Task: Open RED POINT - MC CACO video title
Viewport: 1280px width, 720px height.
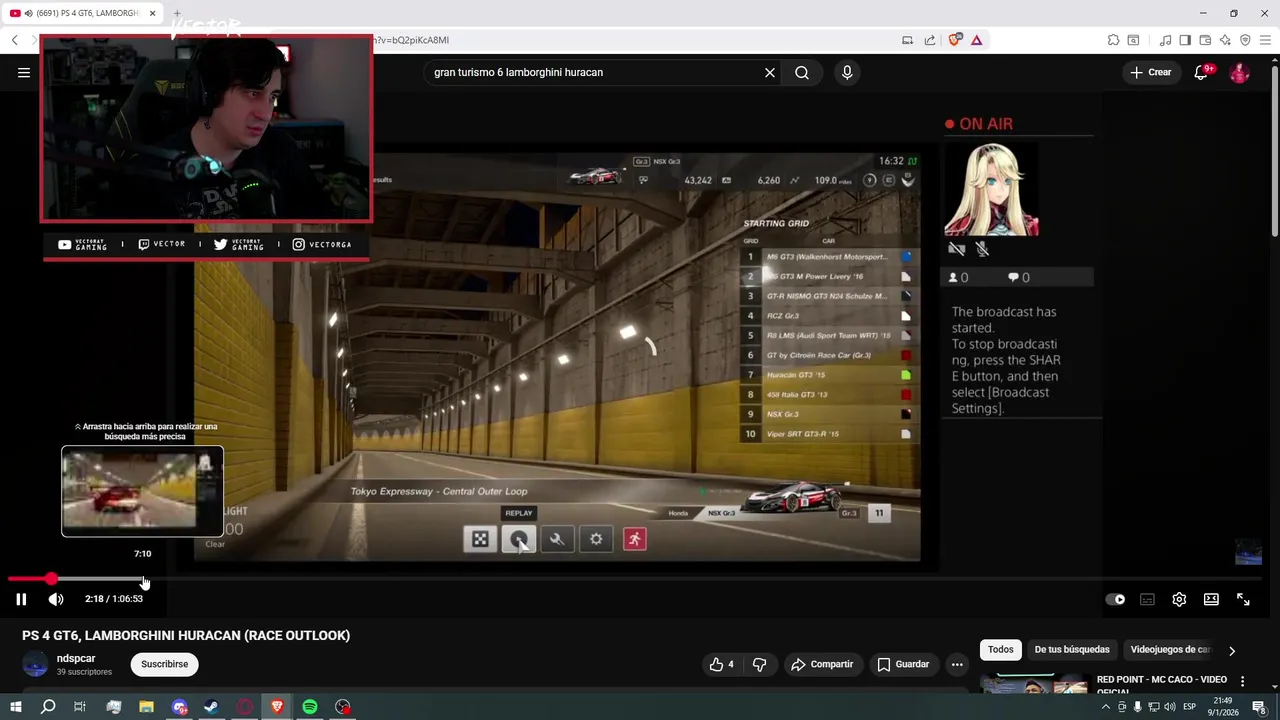Action: tap(1161, 684)
